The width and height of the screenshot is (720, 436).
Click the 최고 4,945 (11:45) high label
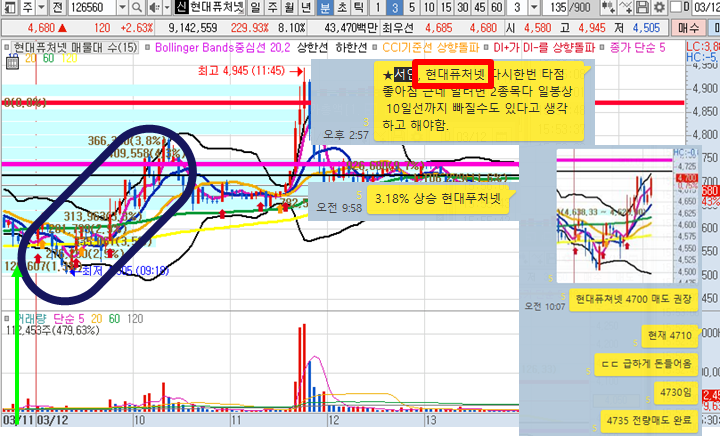click(x=241, y=71)
